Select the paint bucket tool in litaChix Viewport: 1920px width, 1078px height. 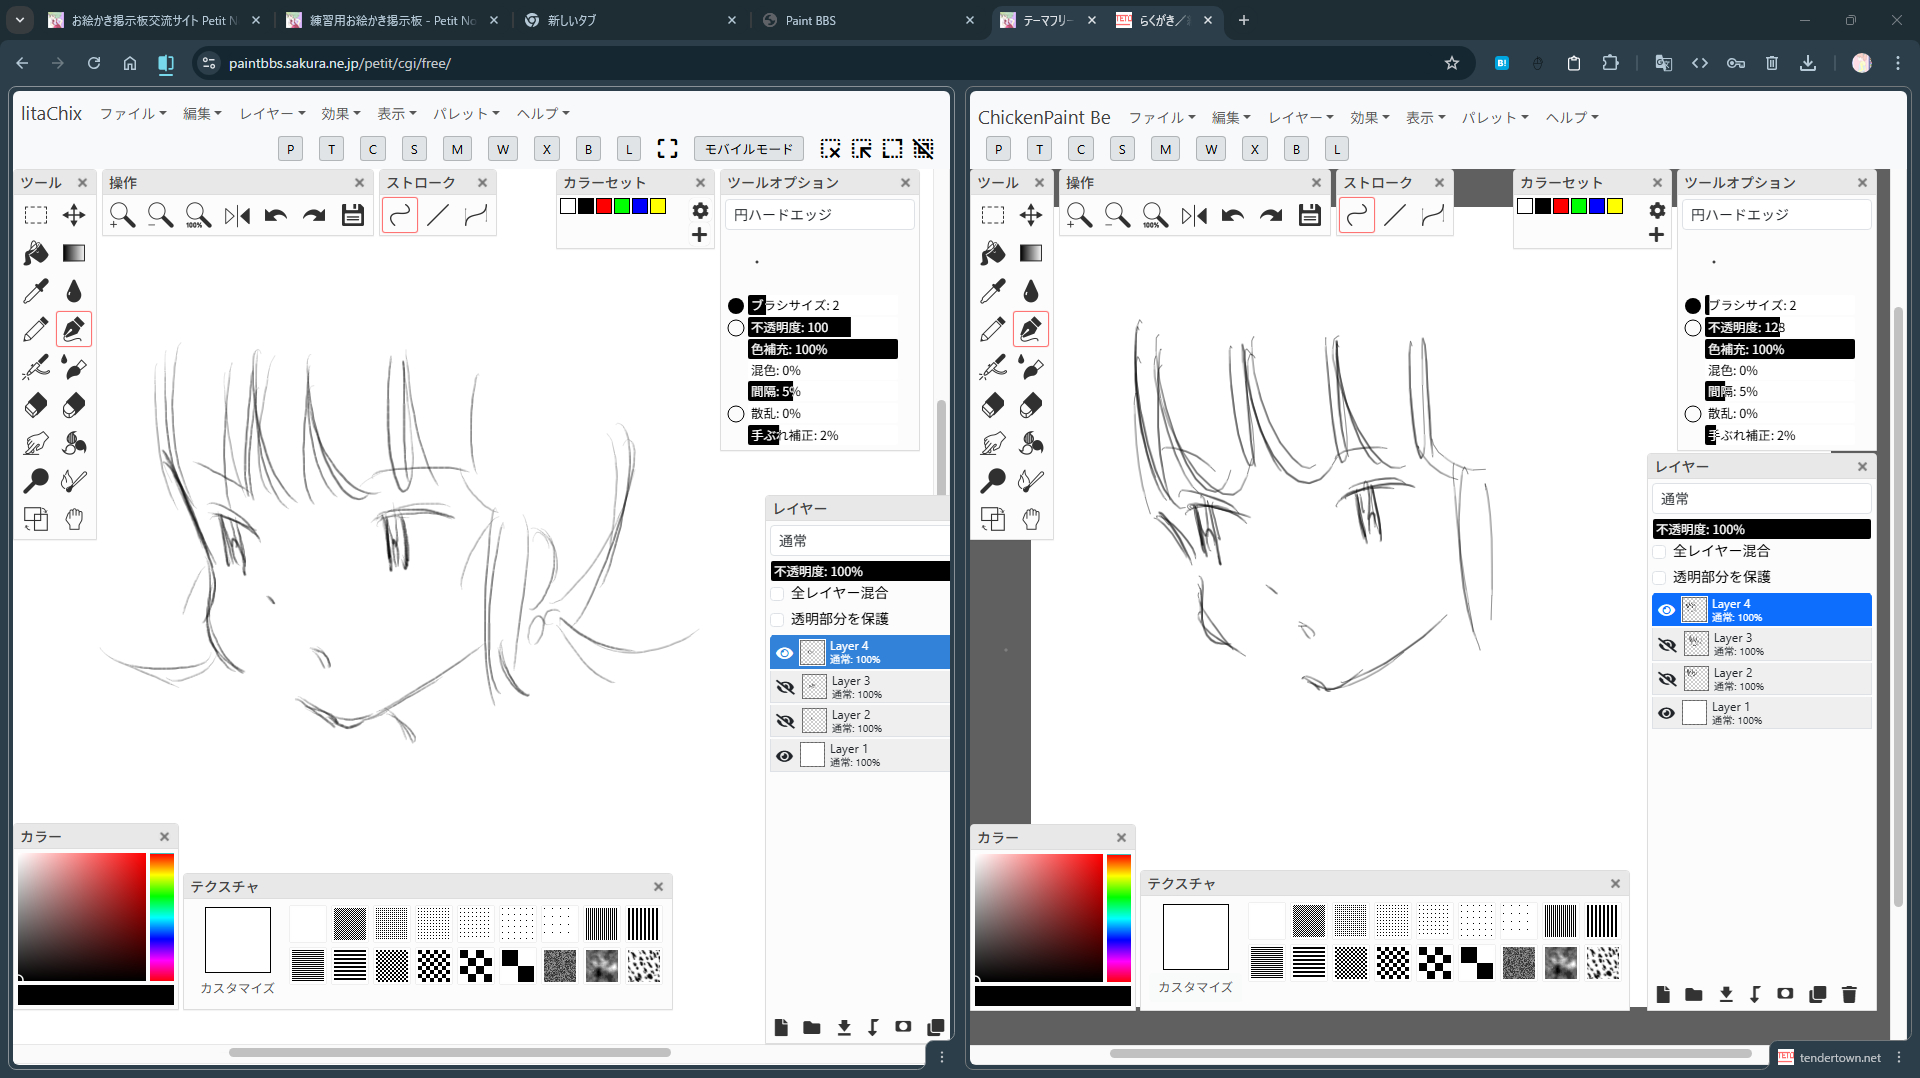click(36, 253)
